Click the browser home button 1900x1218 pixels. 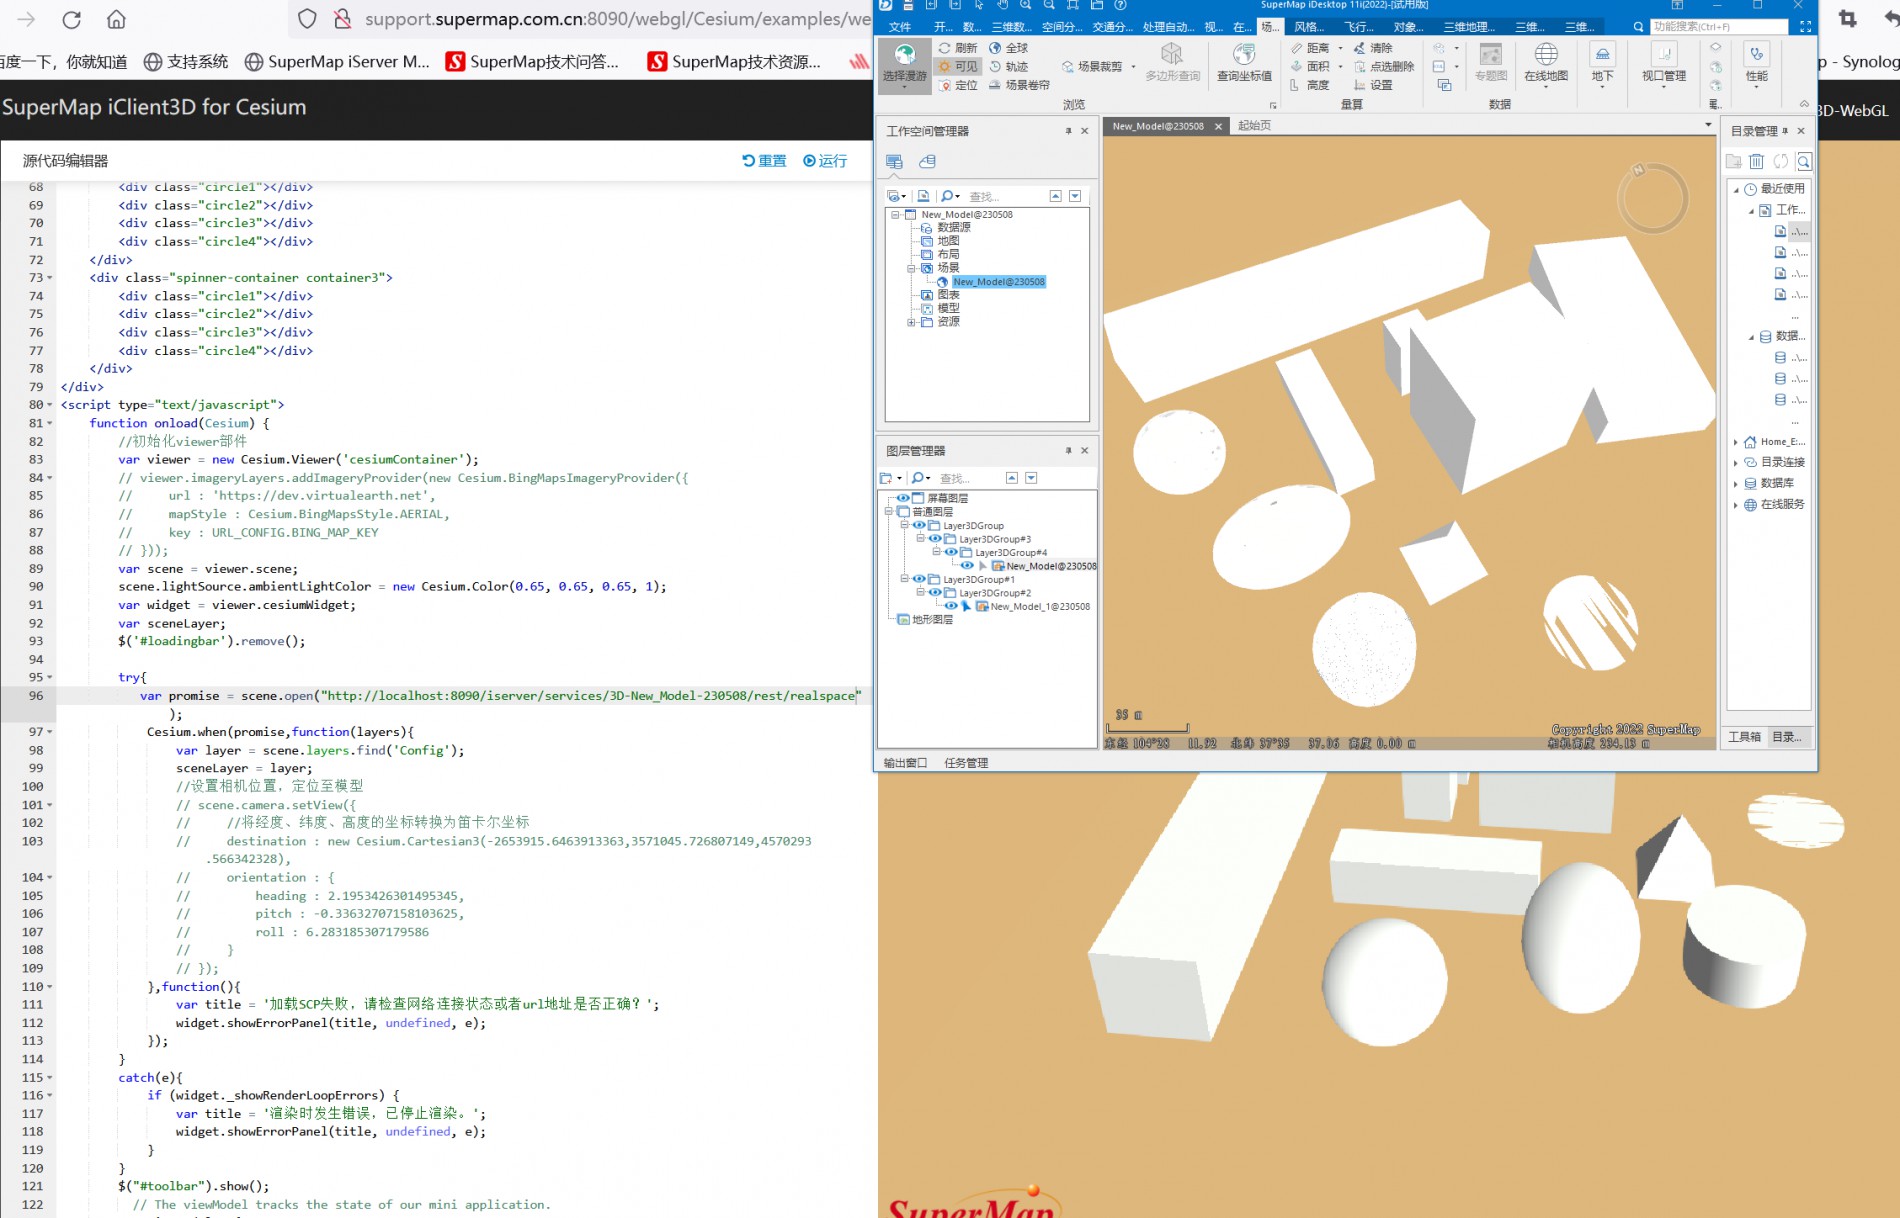[x=116, y=20]
